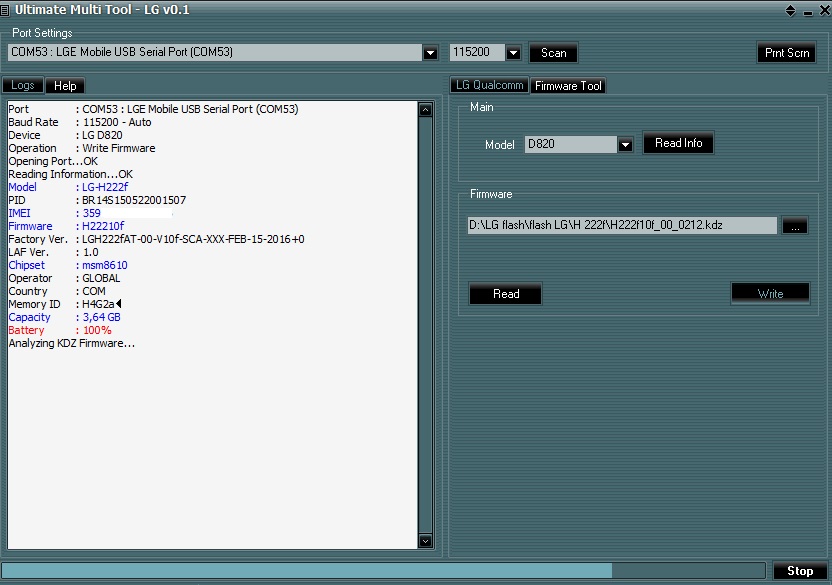Viewport: 832px width, 585px height.
Task: Click the Prnt Scrn button
Action: [x=786, y=53]
